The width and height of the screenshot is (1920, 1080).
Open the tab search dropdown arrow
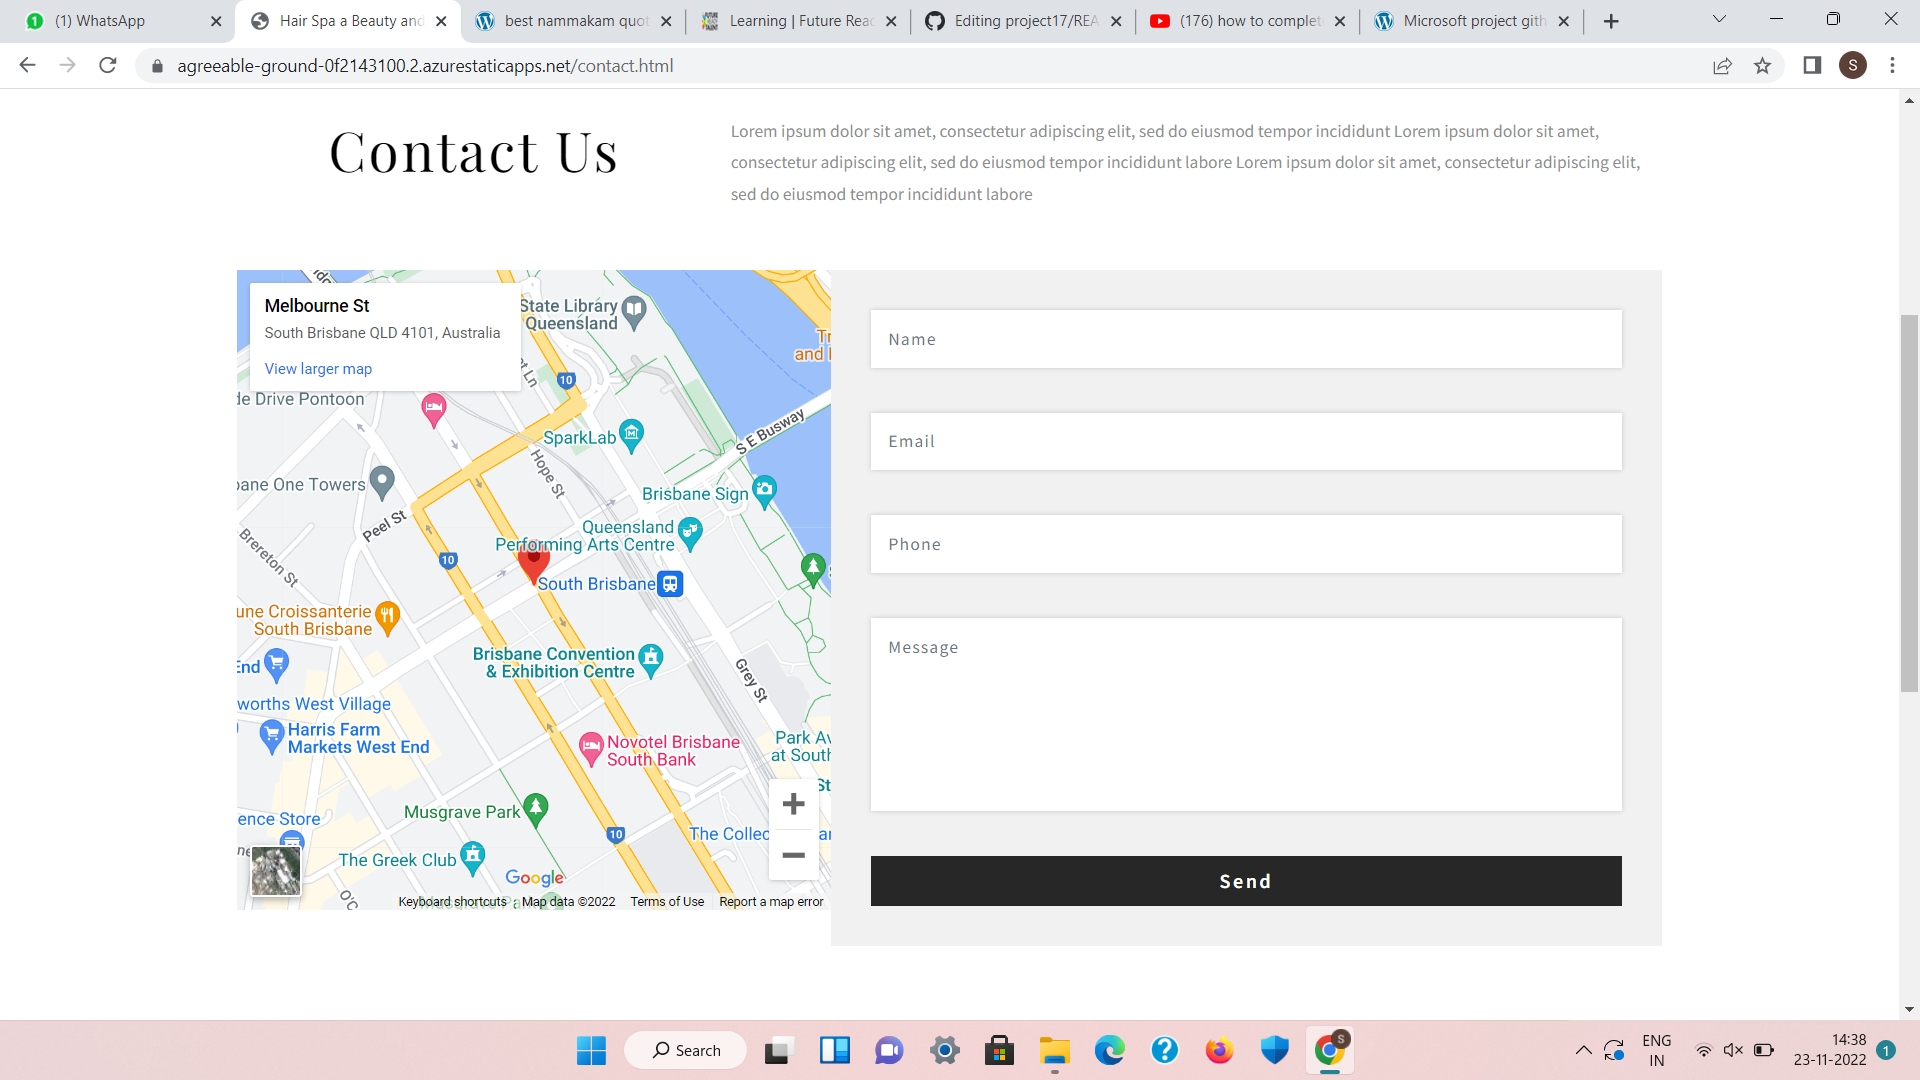(x=1718, y=20)
